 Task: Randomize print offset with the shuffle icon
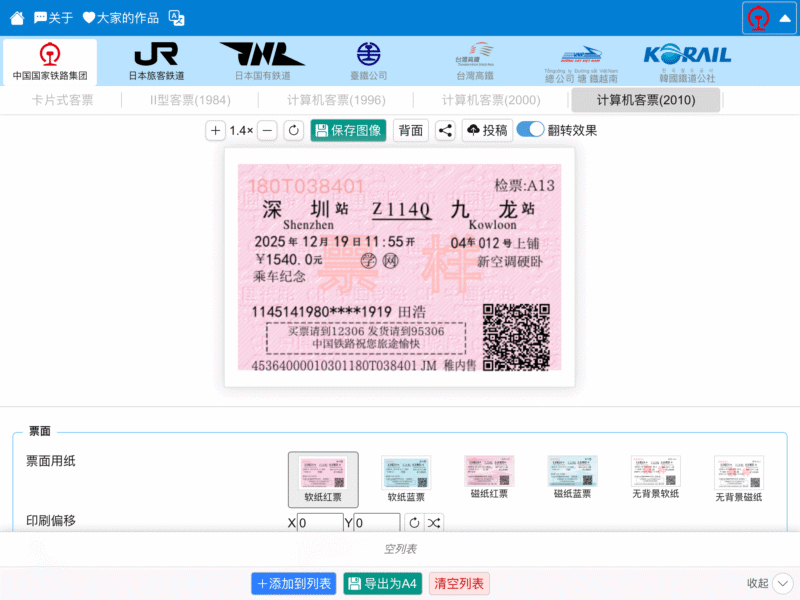pyautogui.click(x=434, y=523)
